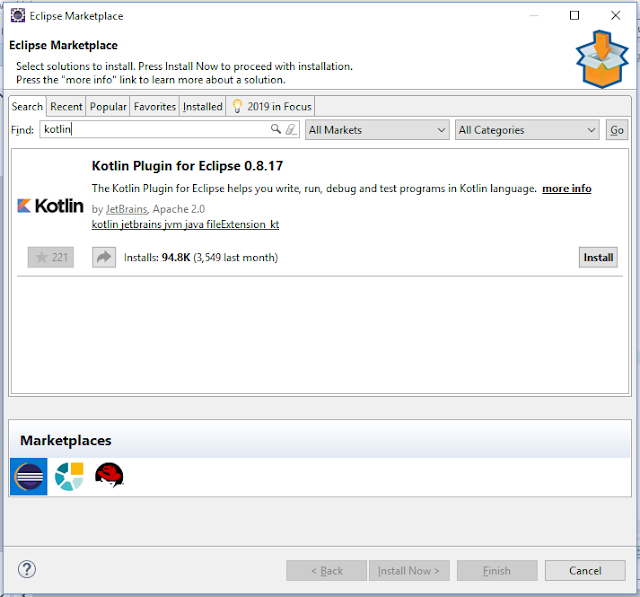Click the Go search button
This screenshot has width=640, height=597.
(617, 130)
